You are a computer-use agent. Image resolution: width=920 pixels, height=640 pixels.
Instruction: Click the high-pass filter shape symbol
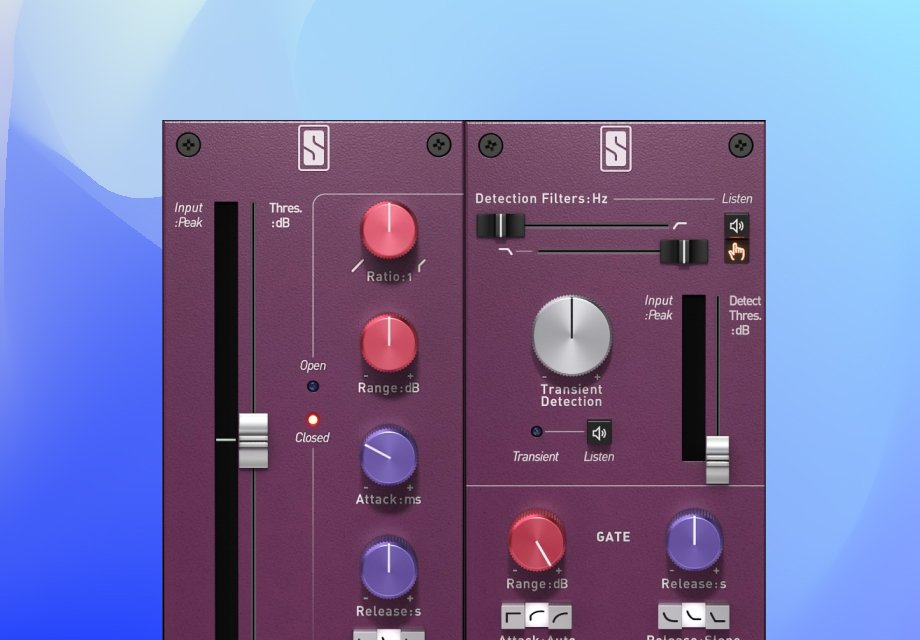pyautogui.click(x=679, y=226)
